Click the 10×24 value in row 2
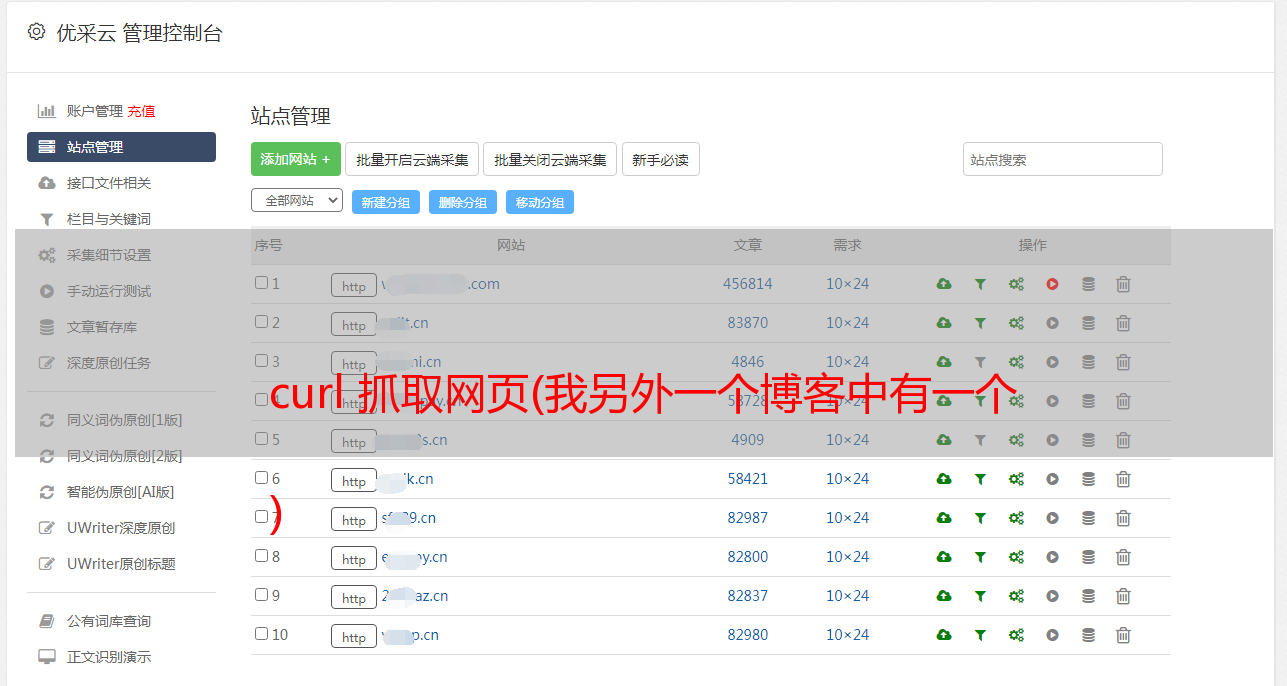The width and height of the screenshot is (1287, 686). [847, 323]
